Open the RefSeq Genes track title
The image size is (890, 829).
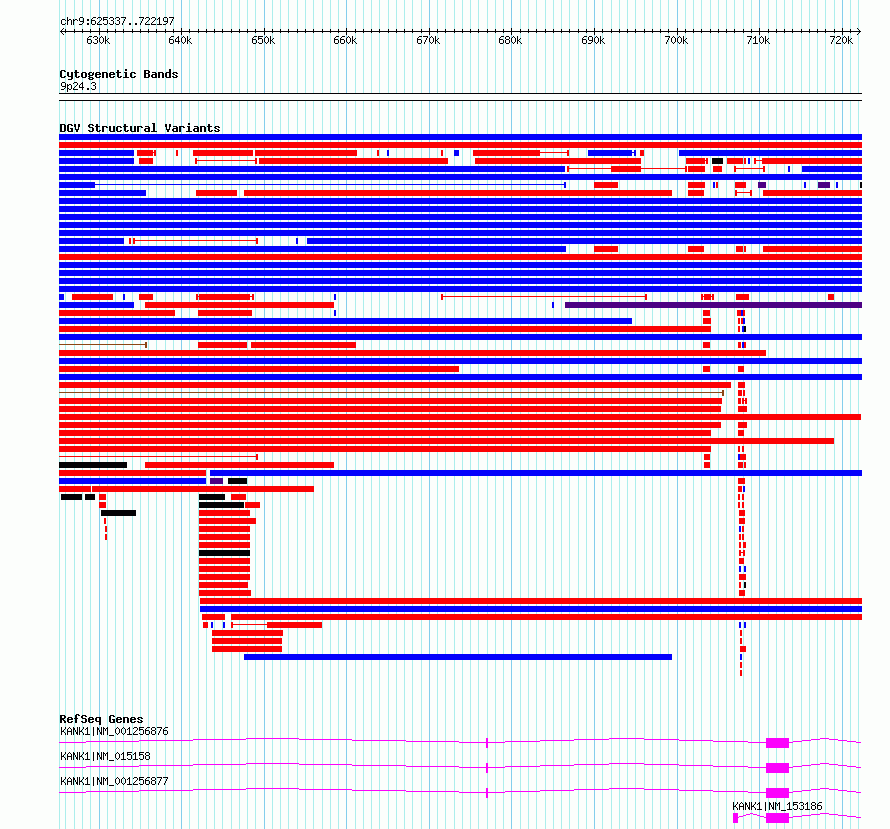[x=101, y=719]
